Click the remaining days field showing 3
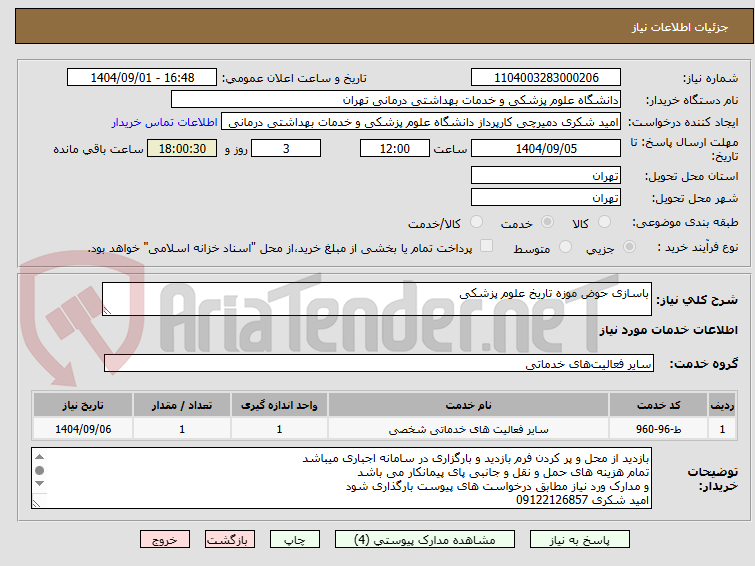 [x=286, y=148]
